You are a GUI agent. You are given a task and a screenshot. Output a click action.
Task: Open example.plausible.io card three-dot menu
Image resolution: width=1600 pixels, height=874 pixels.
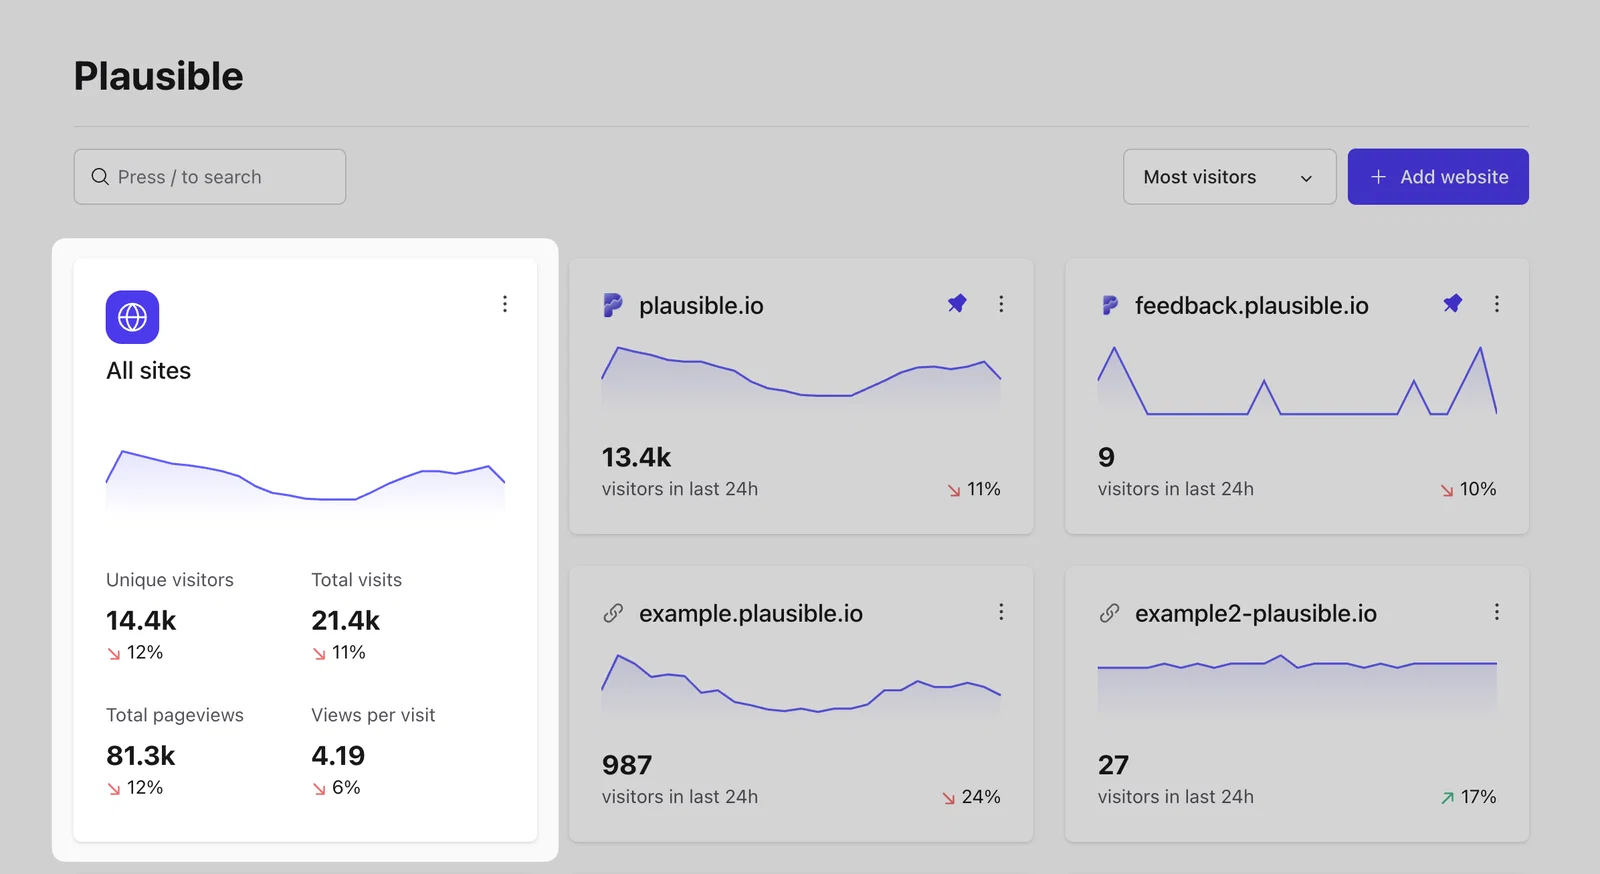1001,612
